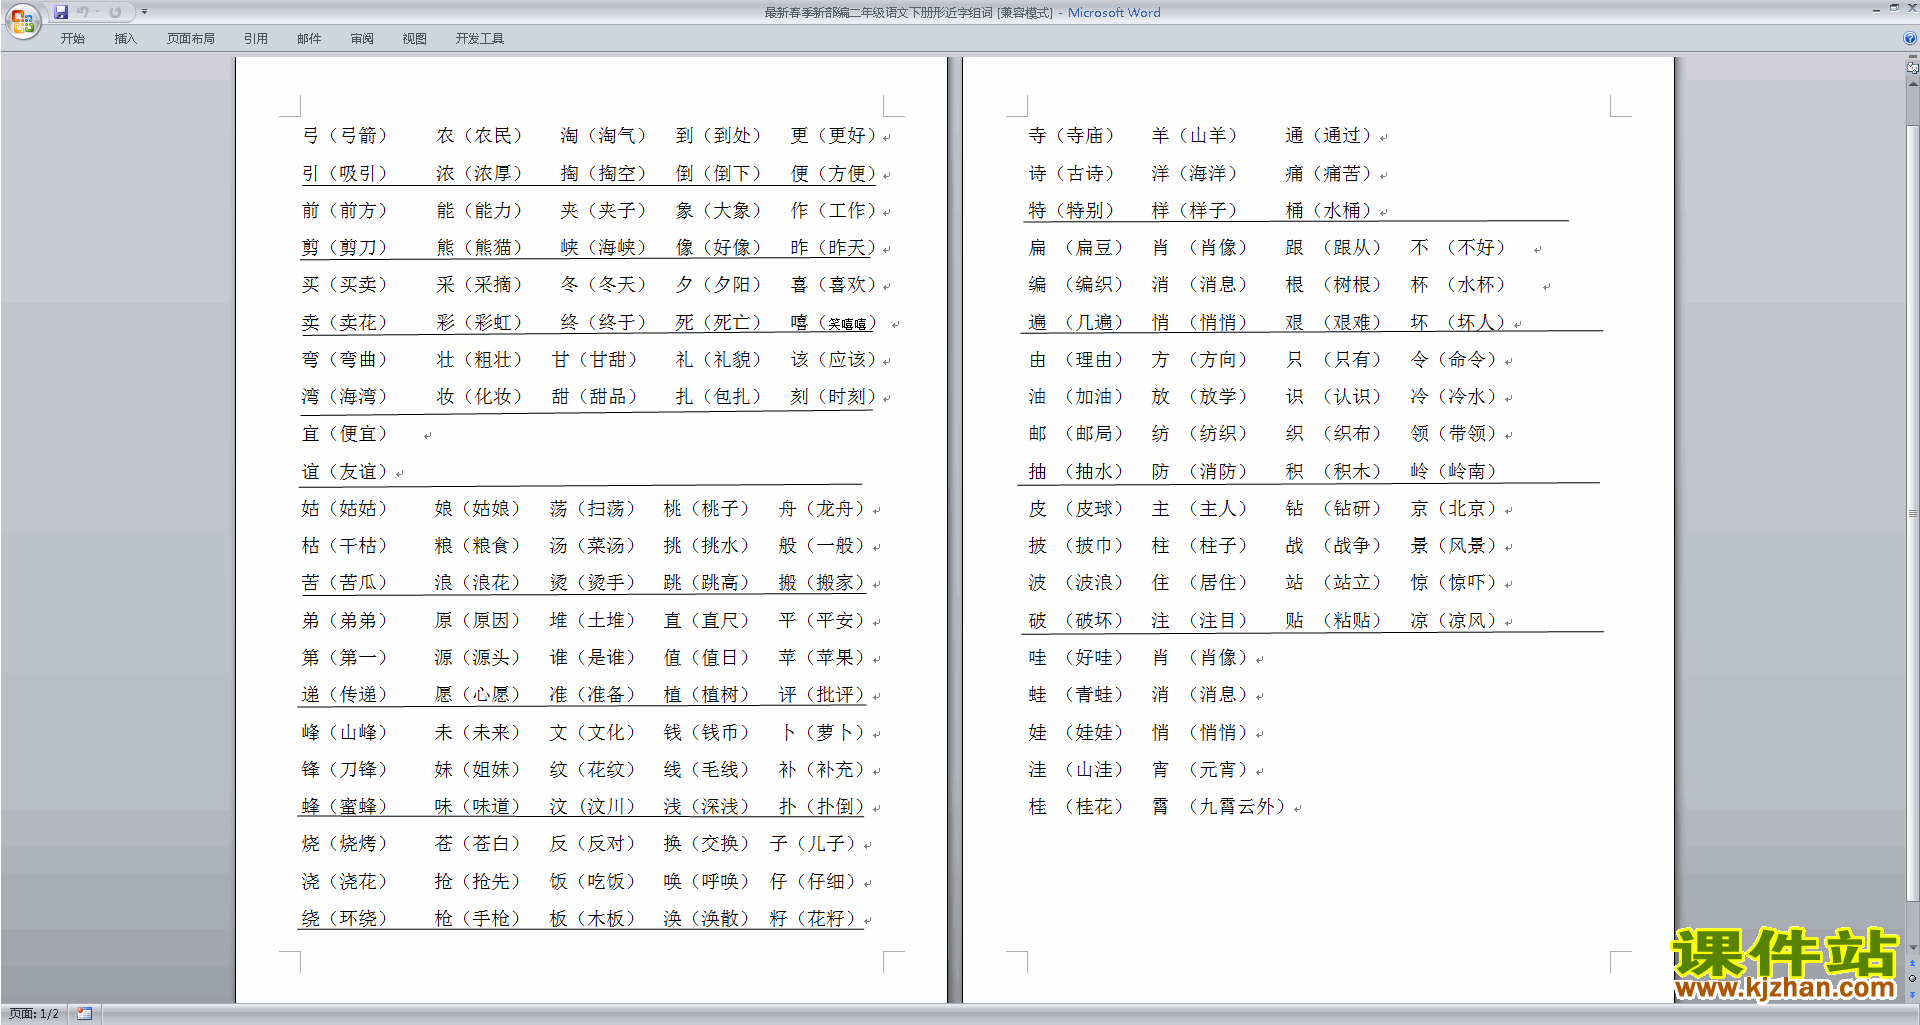This screenshot has height=1025, width=1920.
Task: Click the Redo icon in Quick Access Toolbar
Action: click(x=115, y=12)
